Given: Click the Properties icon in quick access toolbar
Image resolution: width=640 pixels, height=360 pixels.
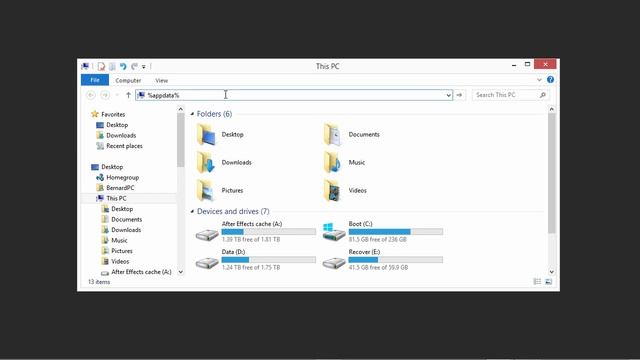Looking at the screenshot, I should pyautogui.click(x=101, y=66).
